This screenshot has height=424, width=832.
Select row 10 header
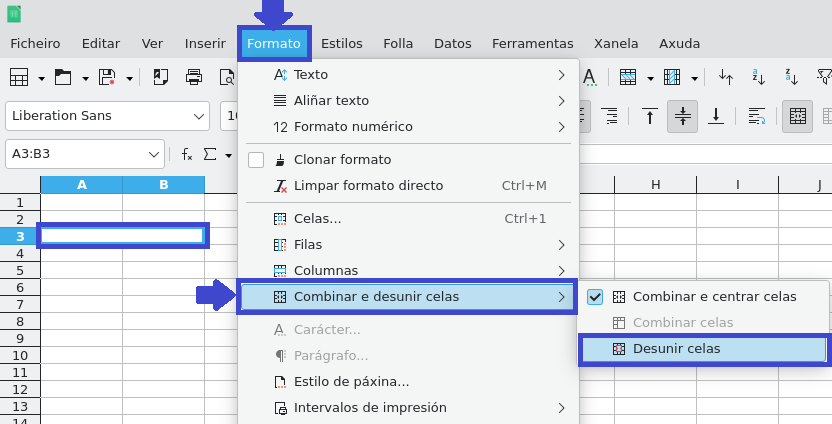20,356
